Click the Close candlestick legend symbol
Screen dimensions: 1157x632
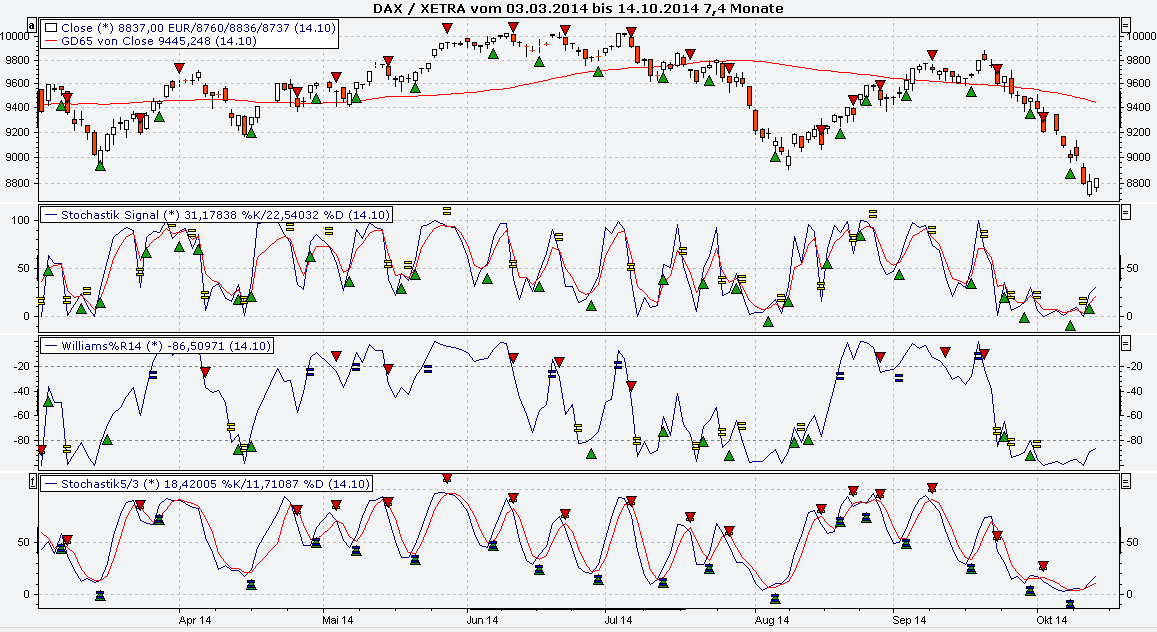tap(51, 28)
